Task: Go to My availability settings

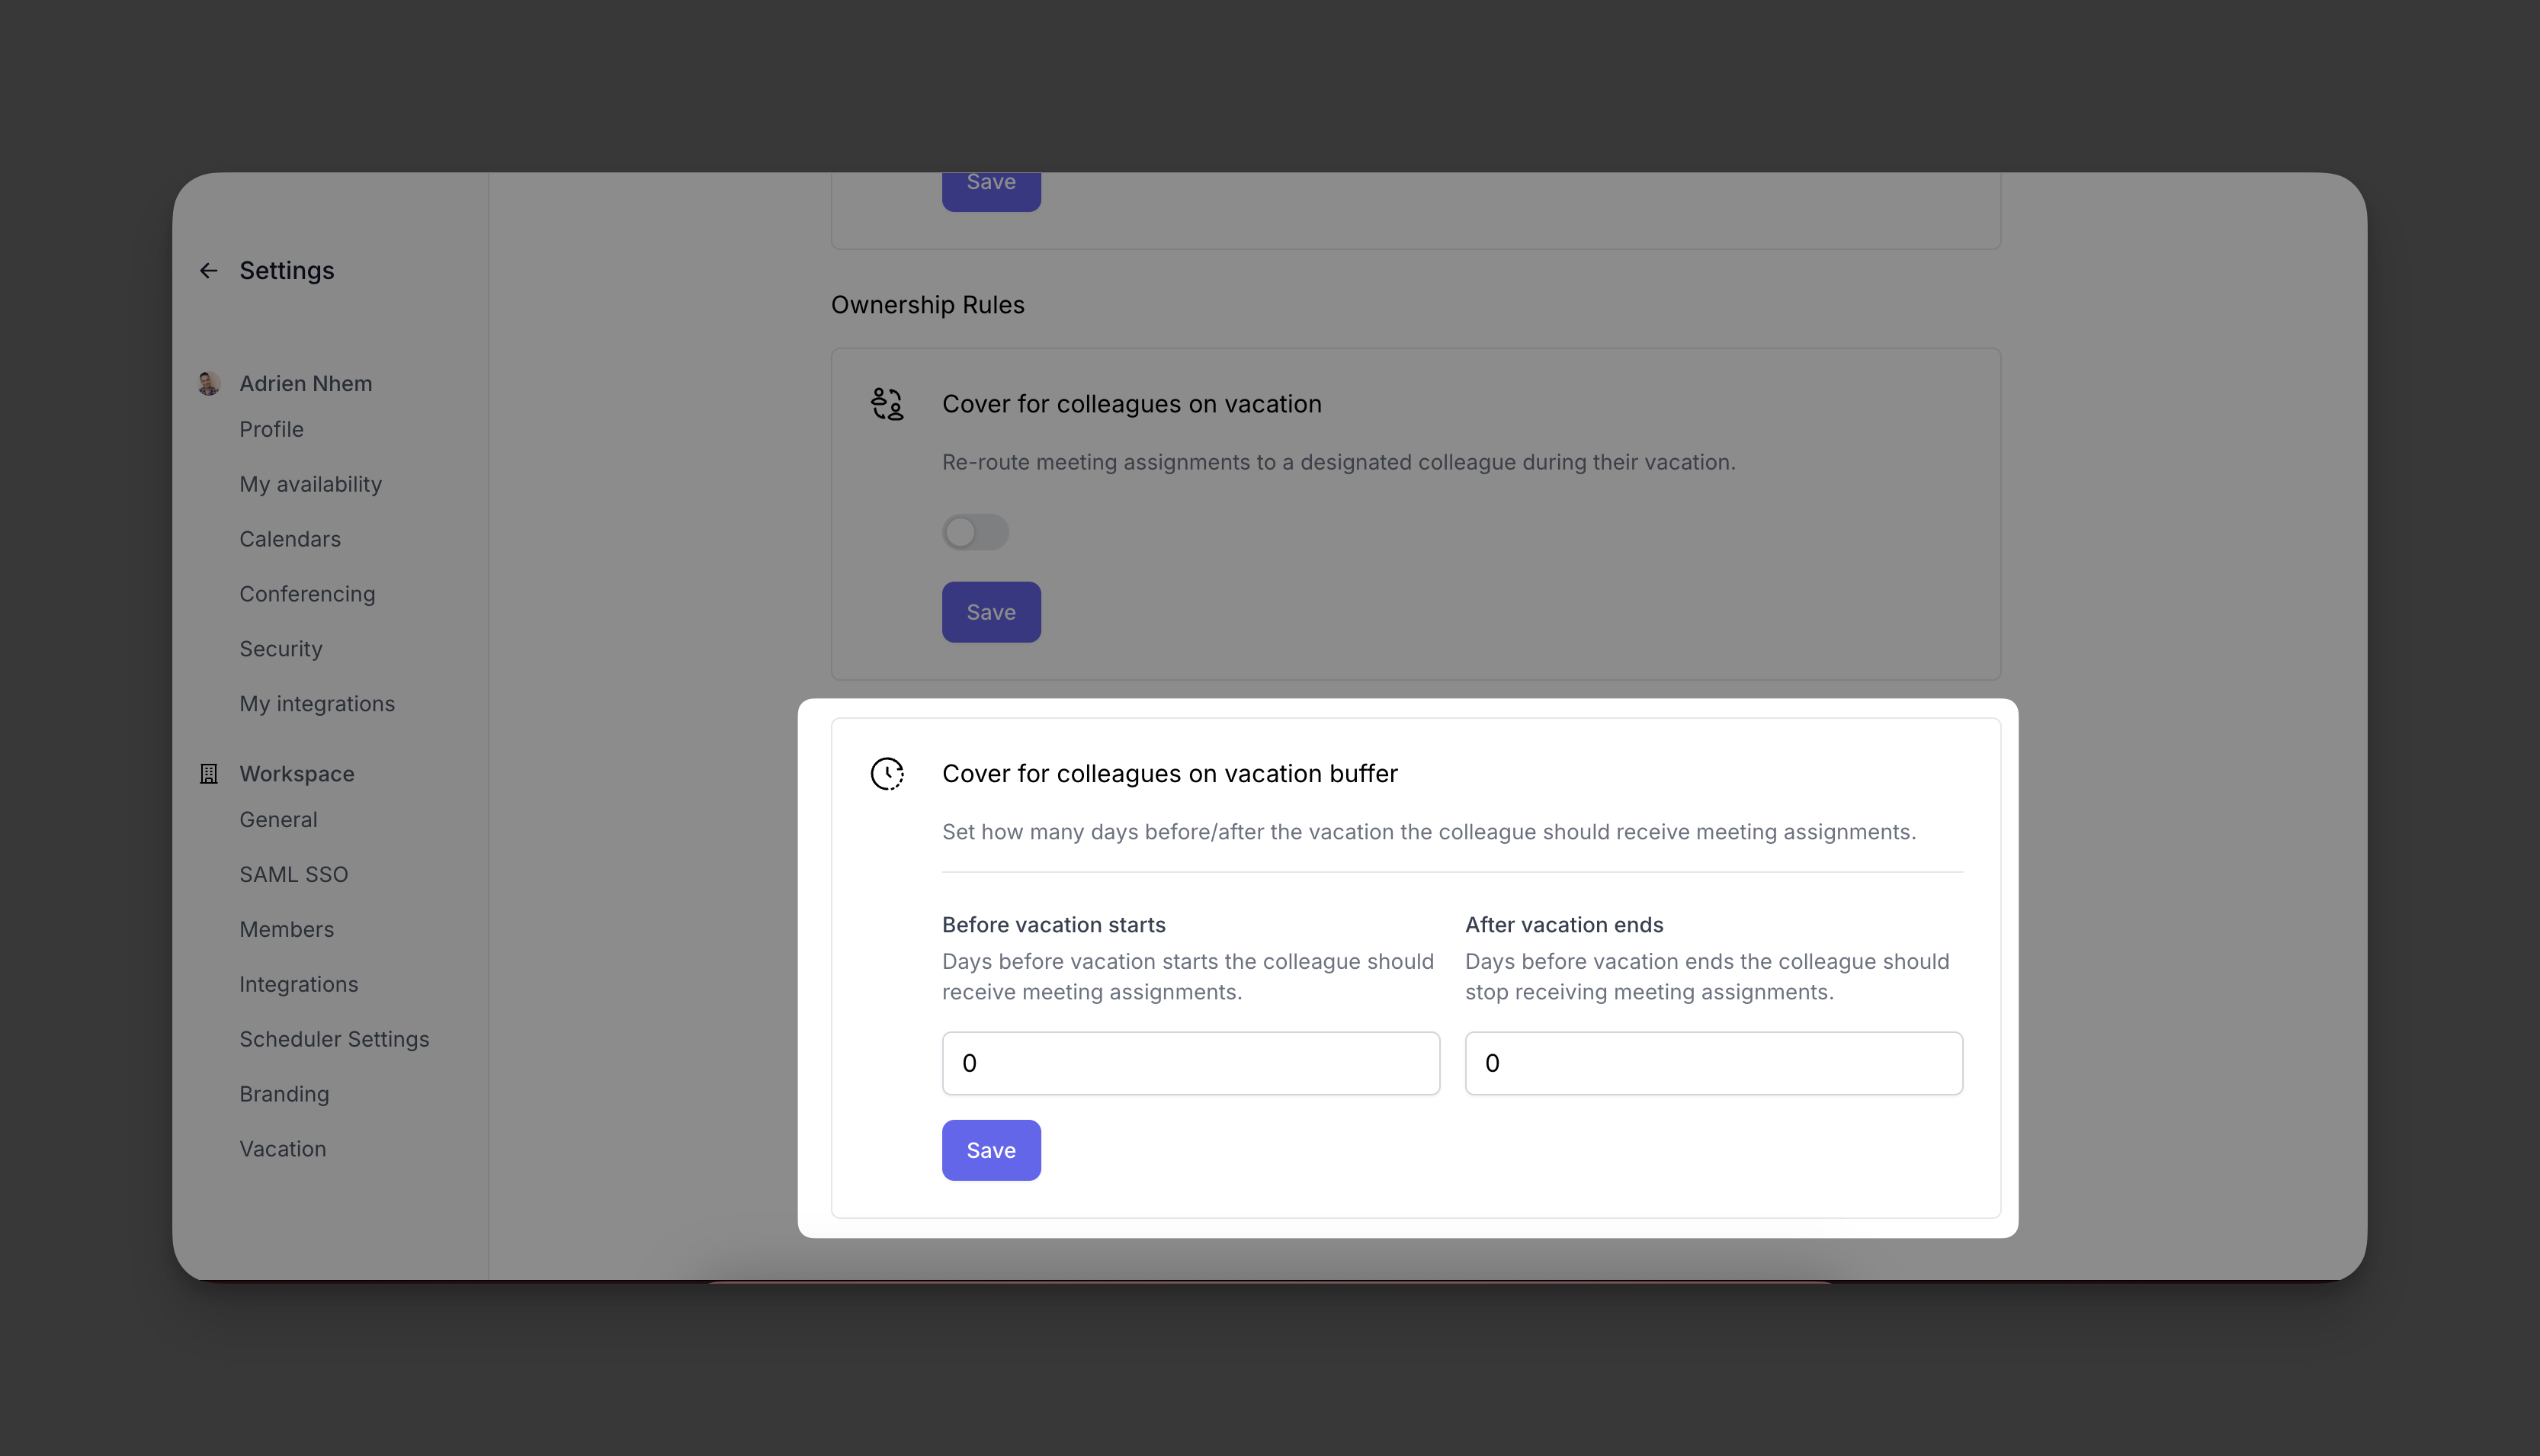Action: click(310, 484)
